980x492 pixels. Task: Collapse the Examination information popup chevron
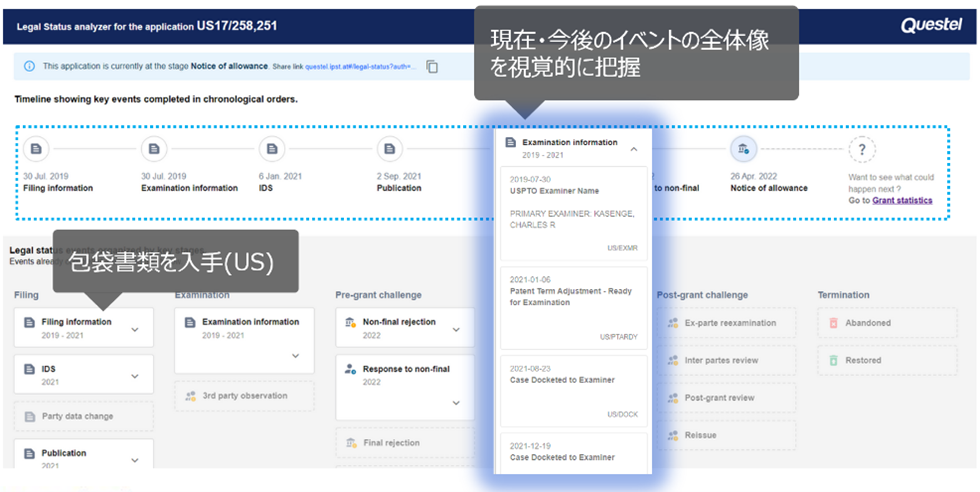[x=634, y=149]
